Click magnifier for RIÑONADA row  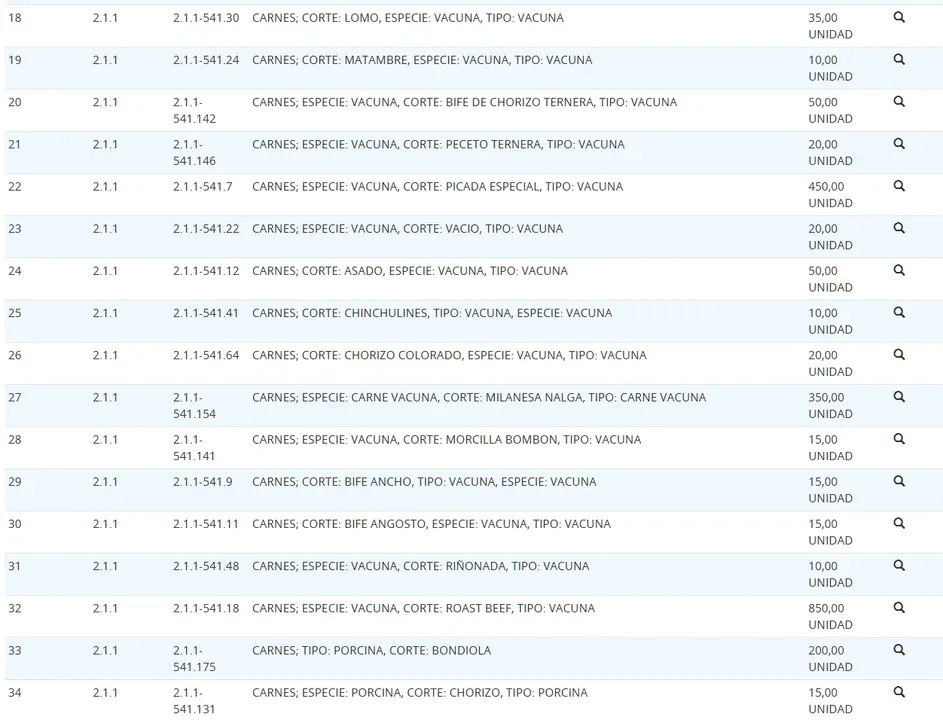point(899,565)
